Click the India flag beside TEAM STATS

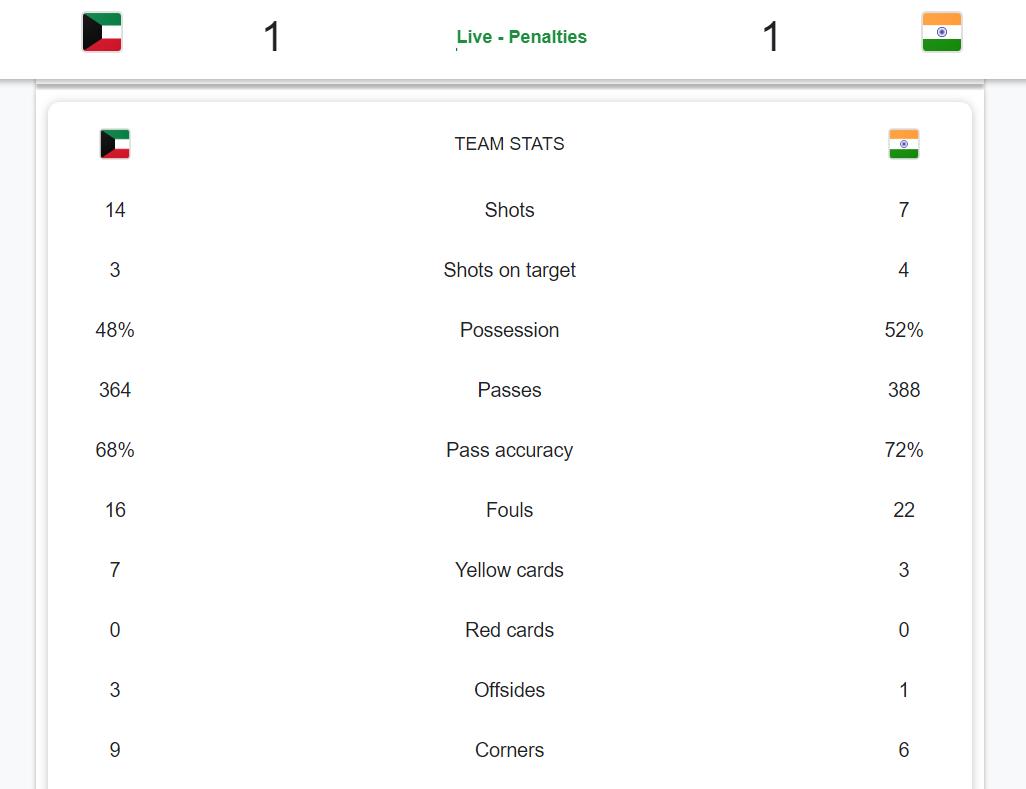(x=903, y=144)
